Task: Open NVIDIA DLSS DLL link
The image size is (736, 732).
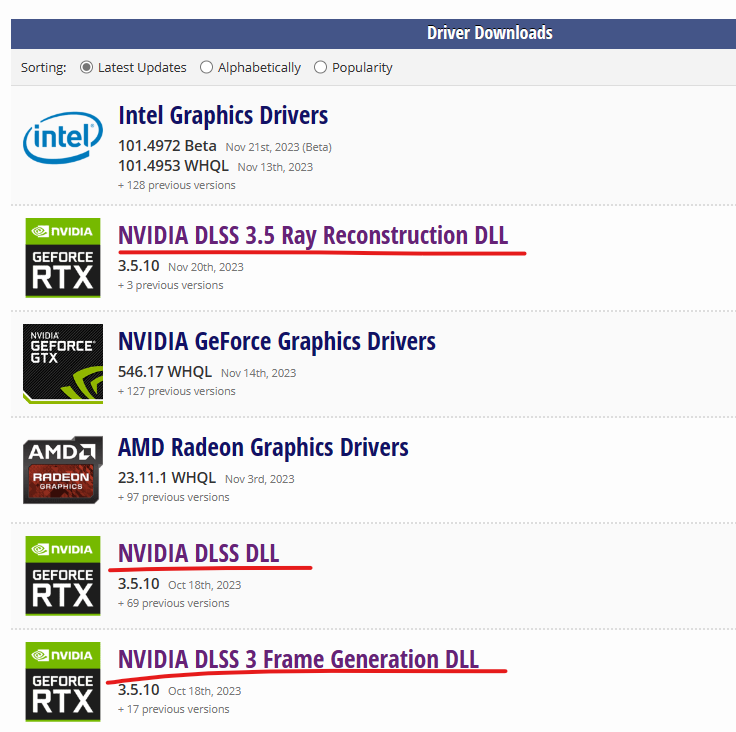Action: pos(199,553)
